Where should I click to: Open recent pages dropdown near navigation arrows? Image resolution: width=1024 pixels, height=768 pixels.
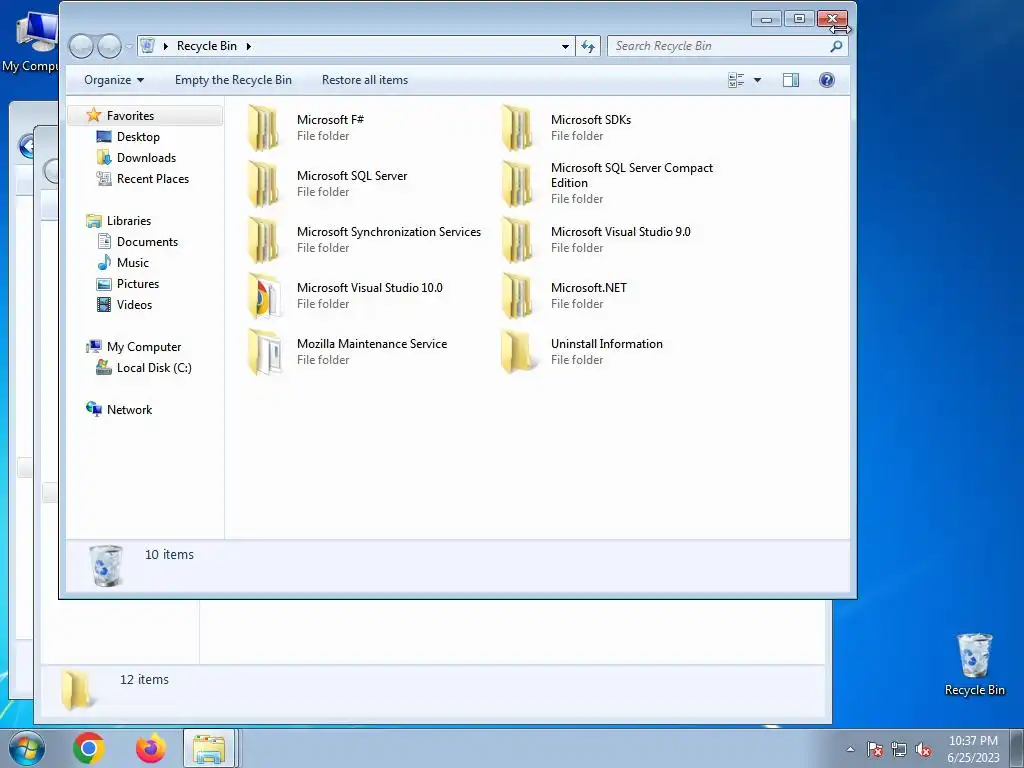(x=129, y=46)
